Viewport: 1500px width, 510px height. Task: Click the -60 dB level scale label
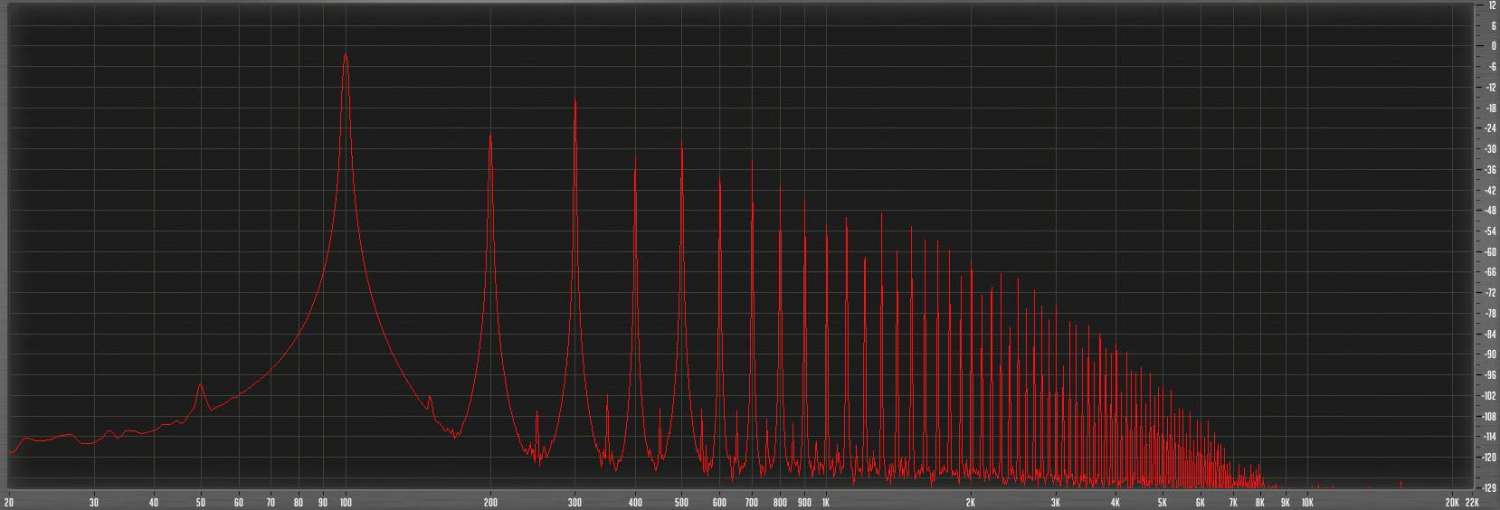tap(1491, 252)
